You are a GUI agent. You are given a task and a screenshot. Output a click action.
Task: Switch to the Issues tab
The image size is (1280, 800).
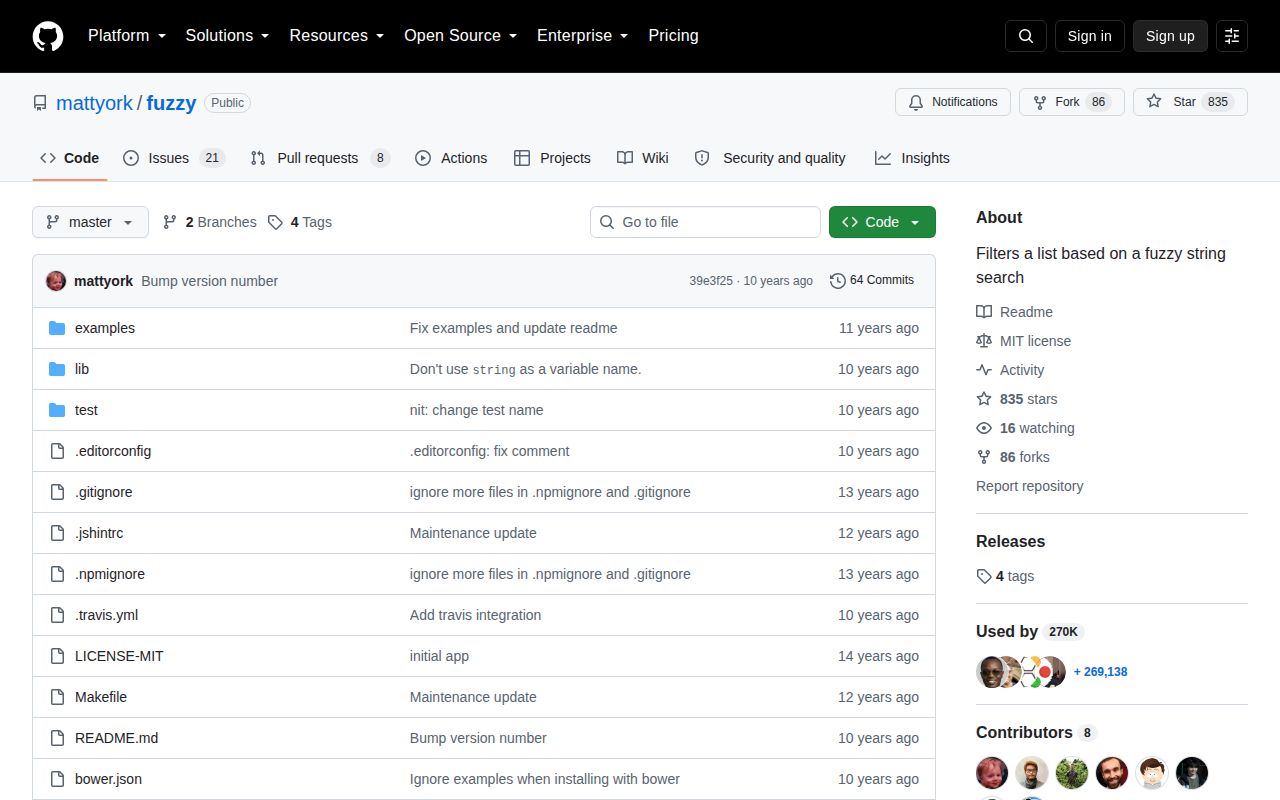(174, 158)
